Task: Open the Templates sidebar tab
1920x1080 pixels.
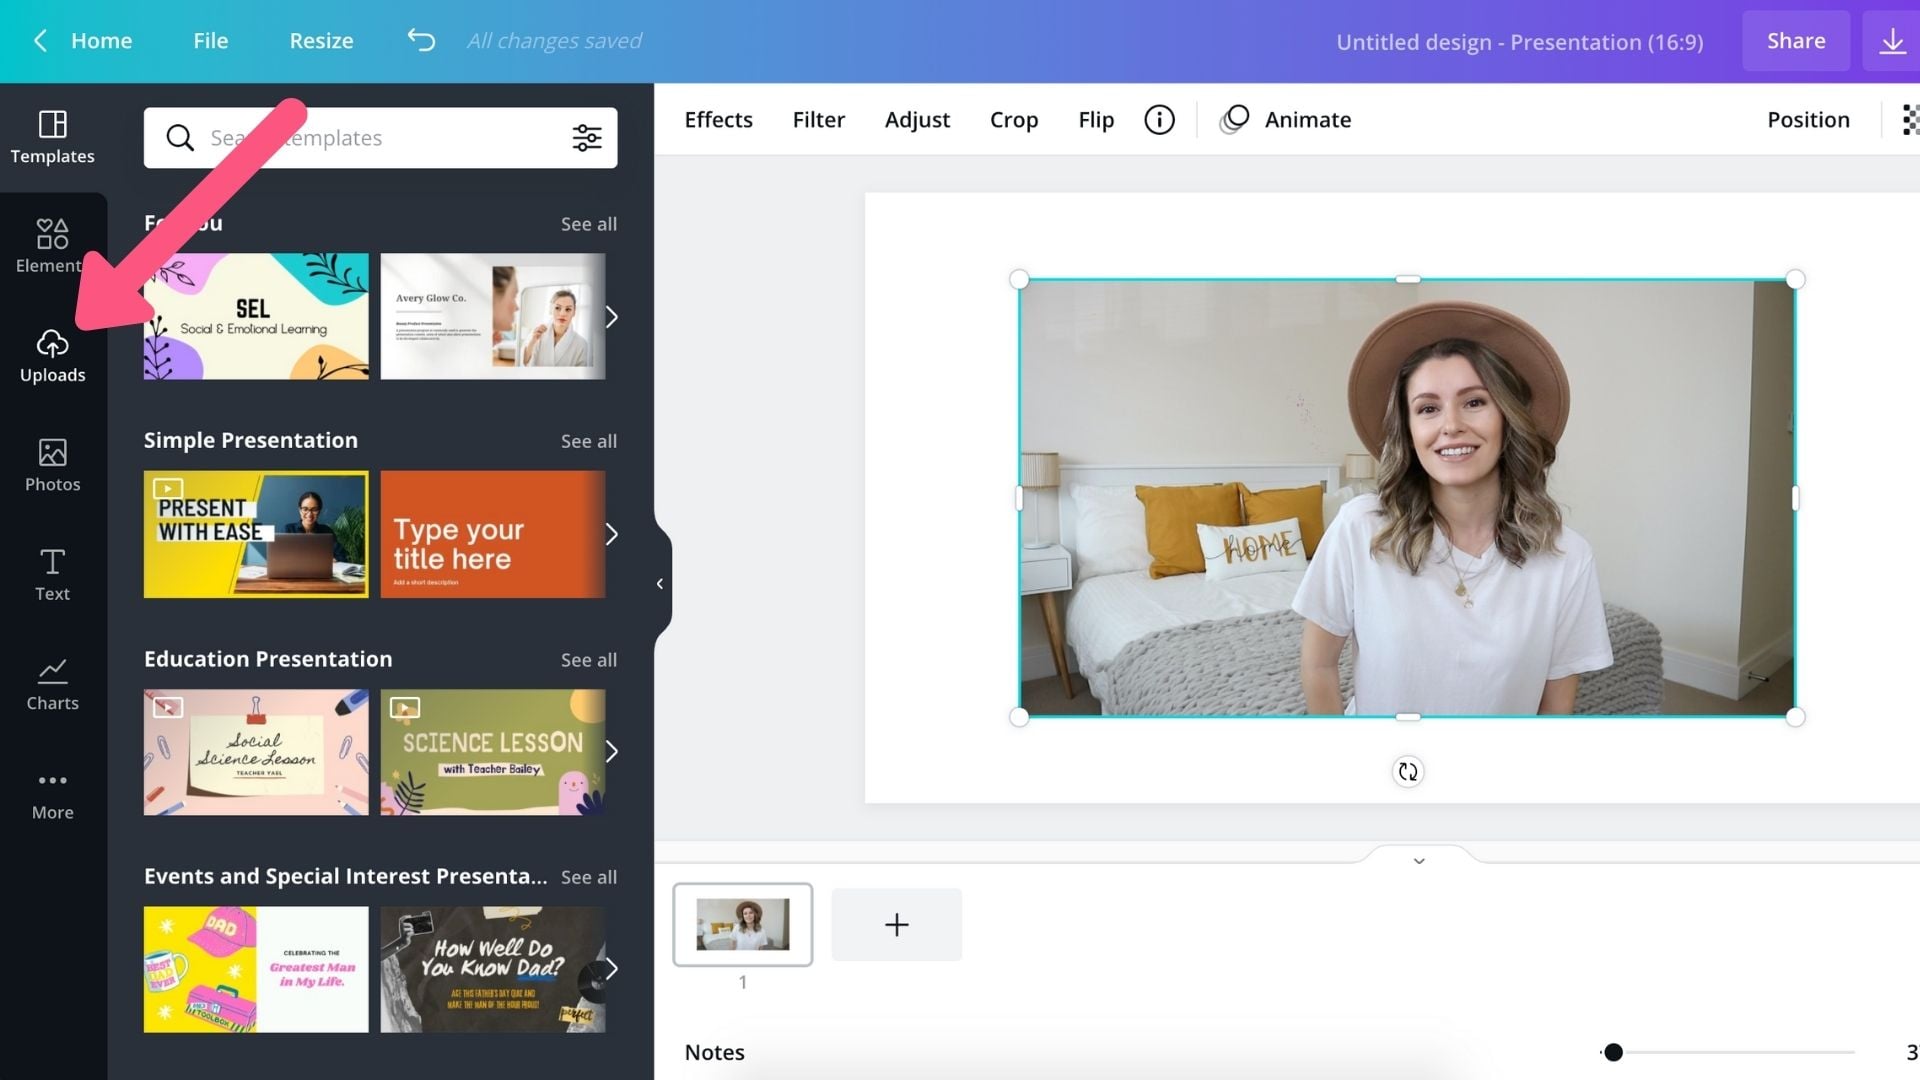Action: tap(52, 138)
